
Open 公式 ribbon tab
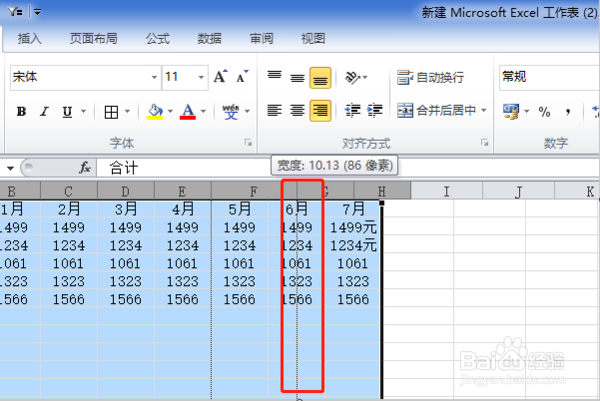tap(158, 39)
